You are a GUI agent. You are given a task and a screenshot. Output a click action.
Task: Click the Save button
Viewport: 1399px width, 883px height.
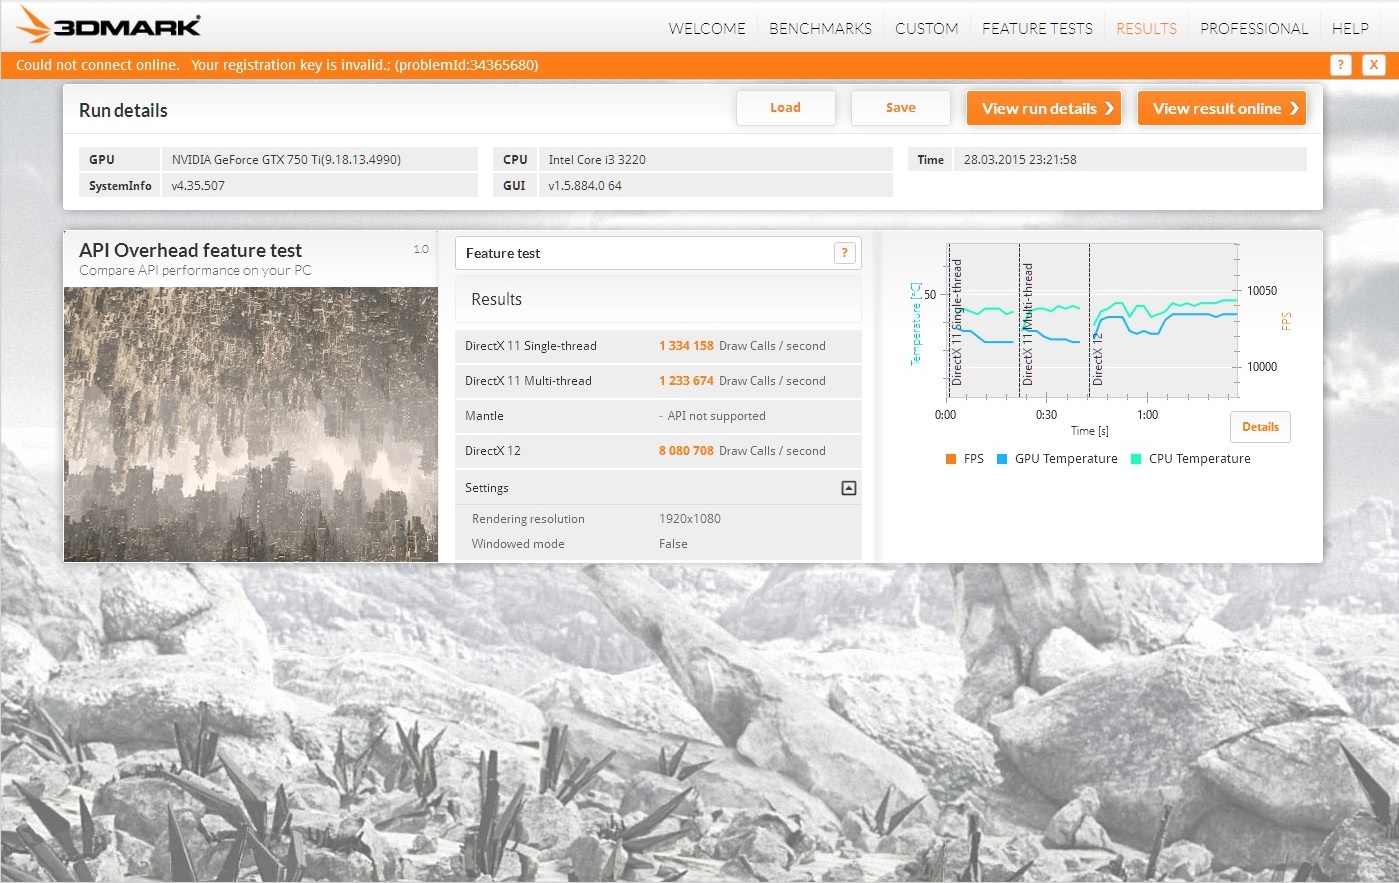(x=900, y=108)
